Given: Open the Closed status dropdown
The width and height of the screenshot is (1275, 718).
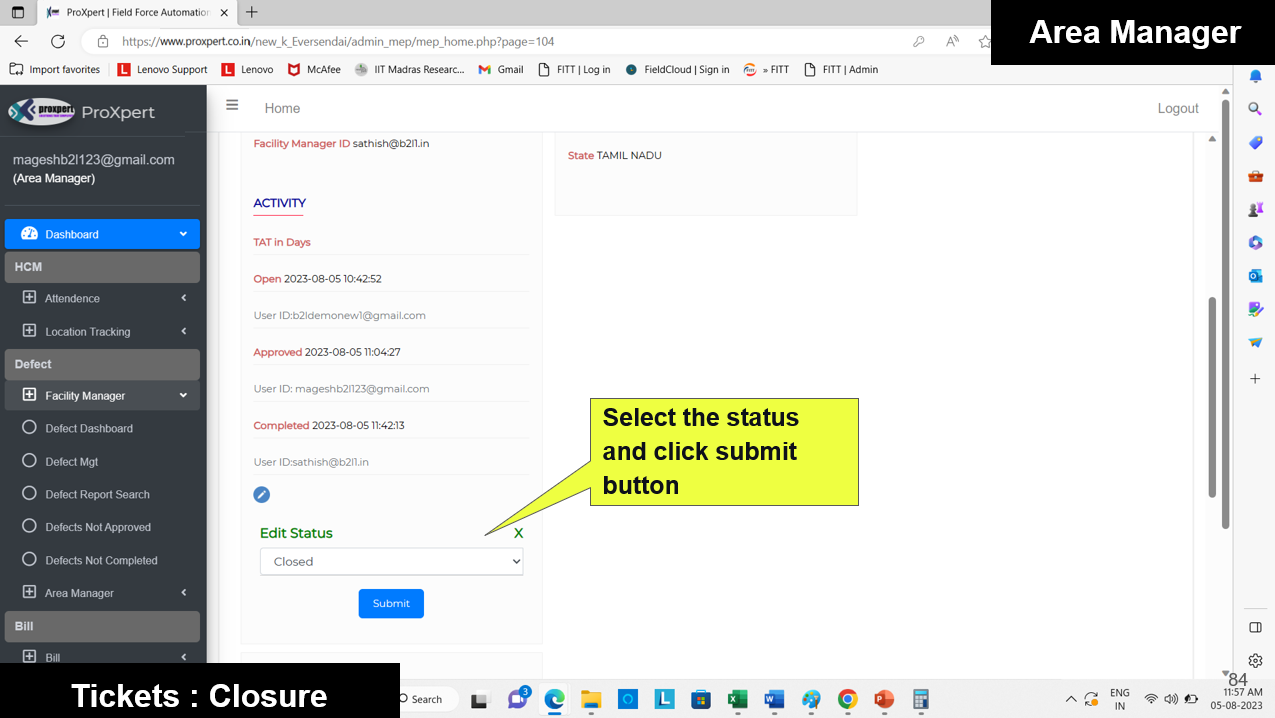Looking at the screenshot, I should click(391, 562).
